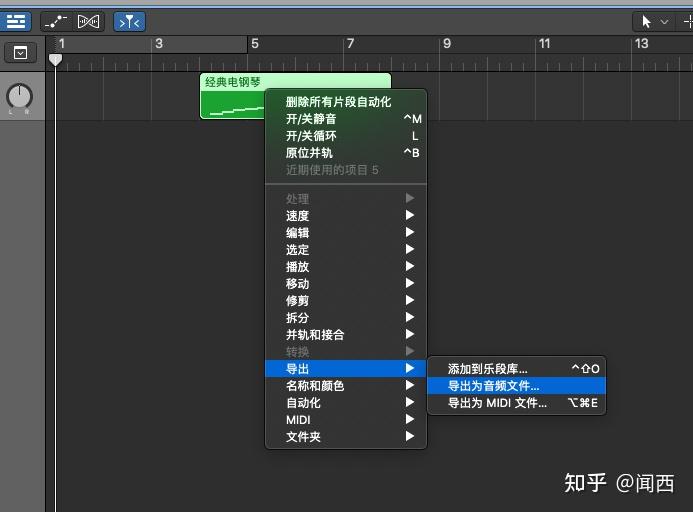Expand the 选定 submenu

click(x=346, y=249)
